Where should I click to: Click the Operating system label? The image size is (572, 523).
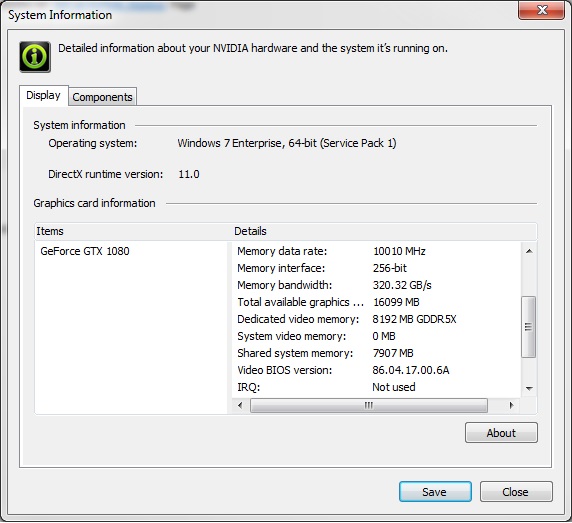93,143
